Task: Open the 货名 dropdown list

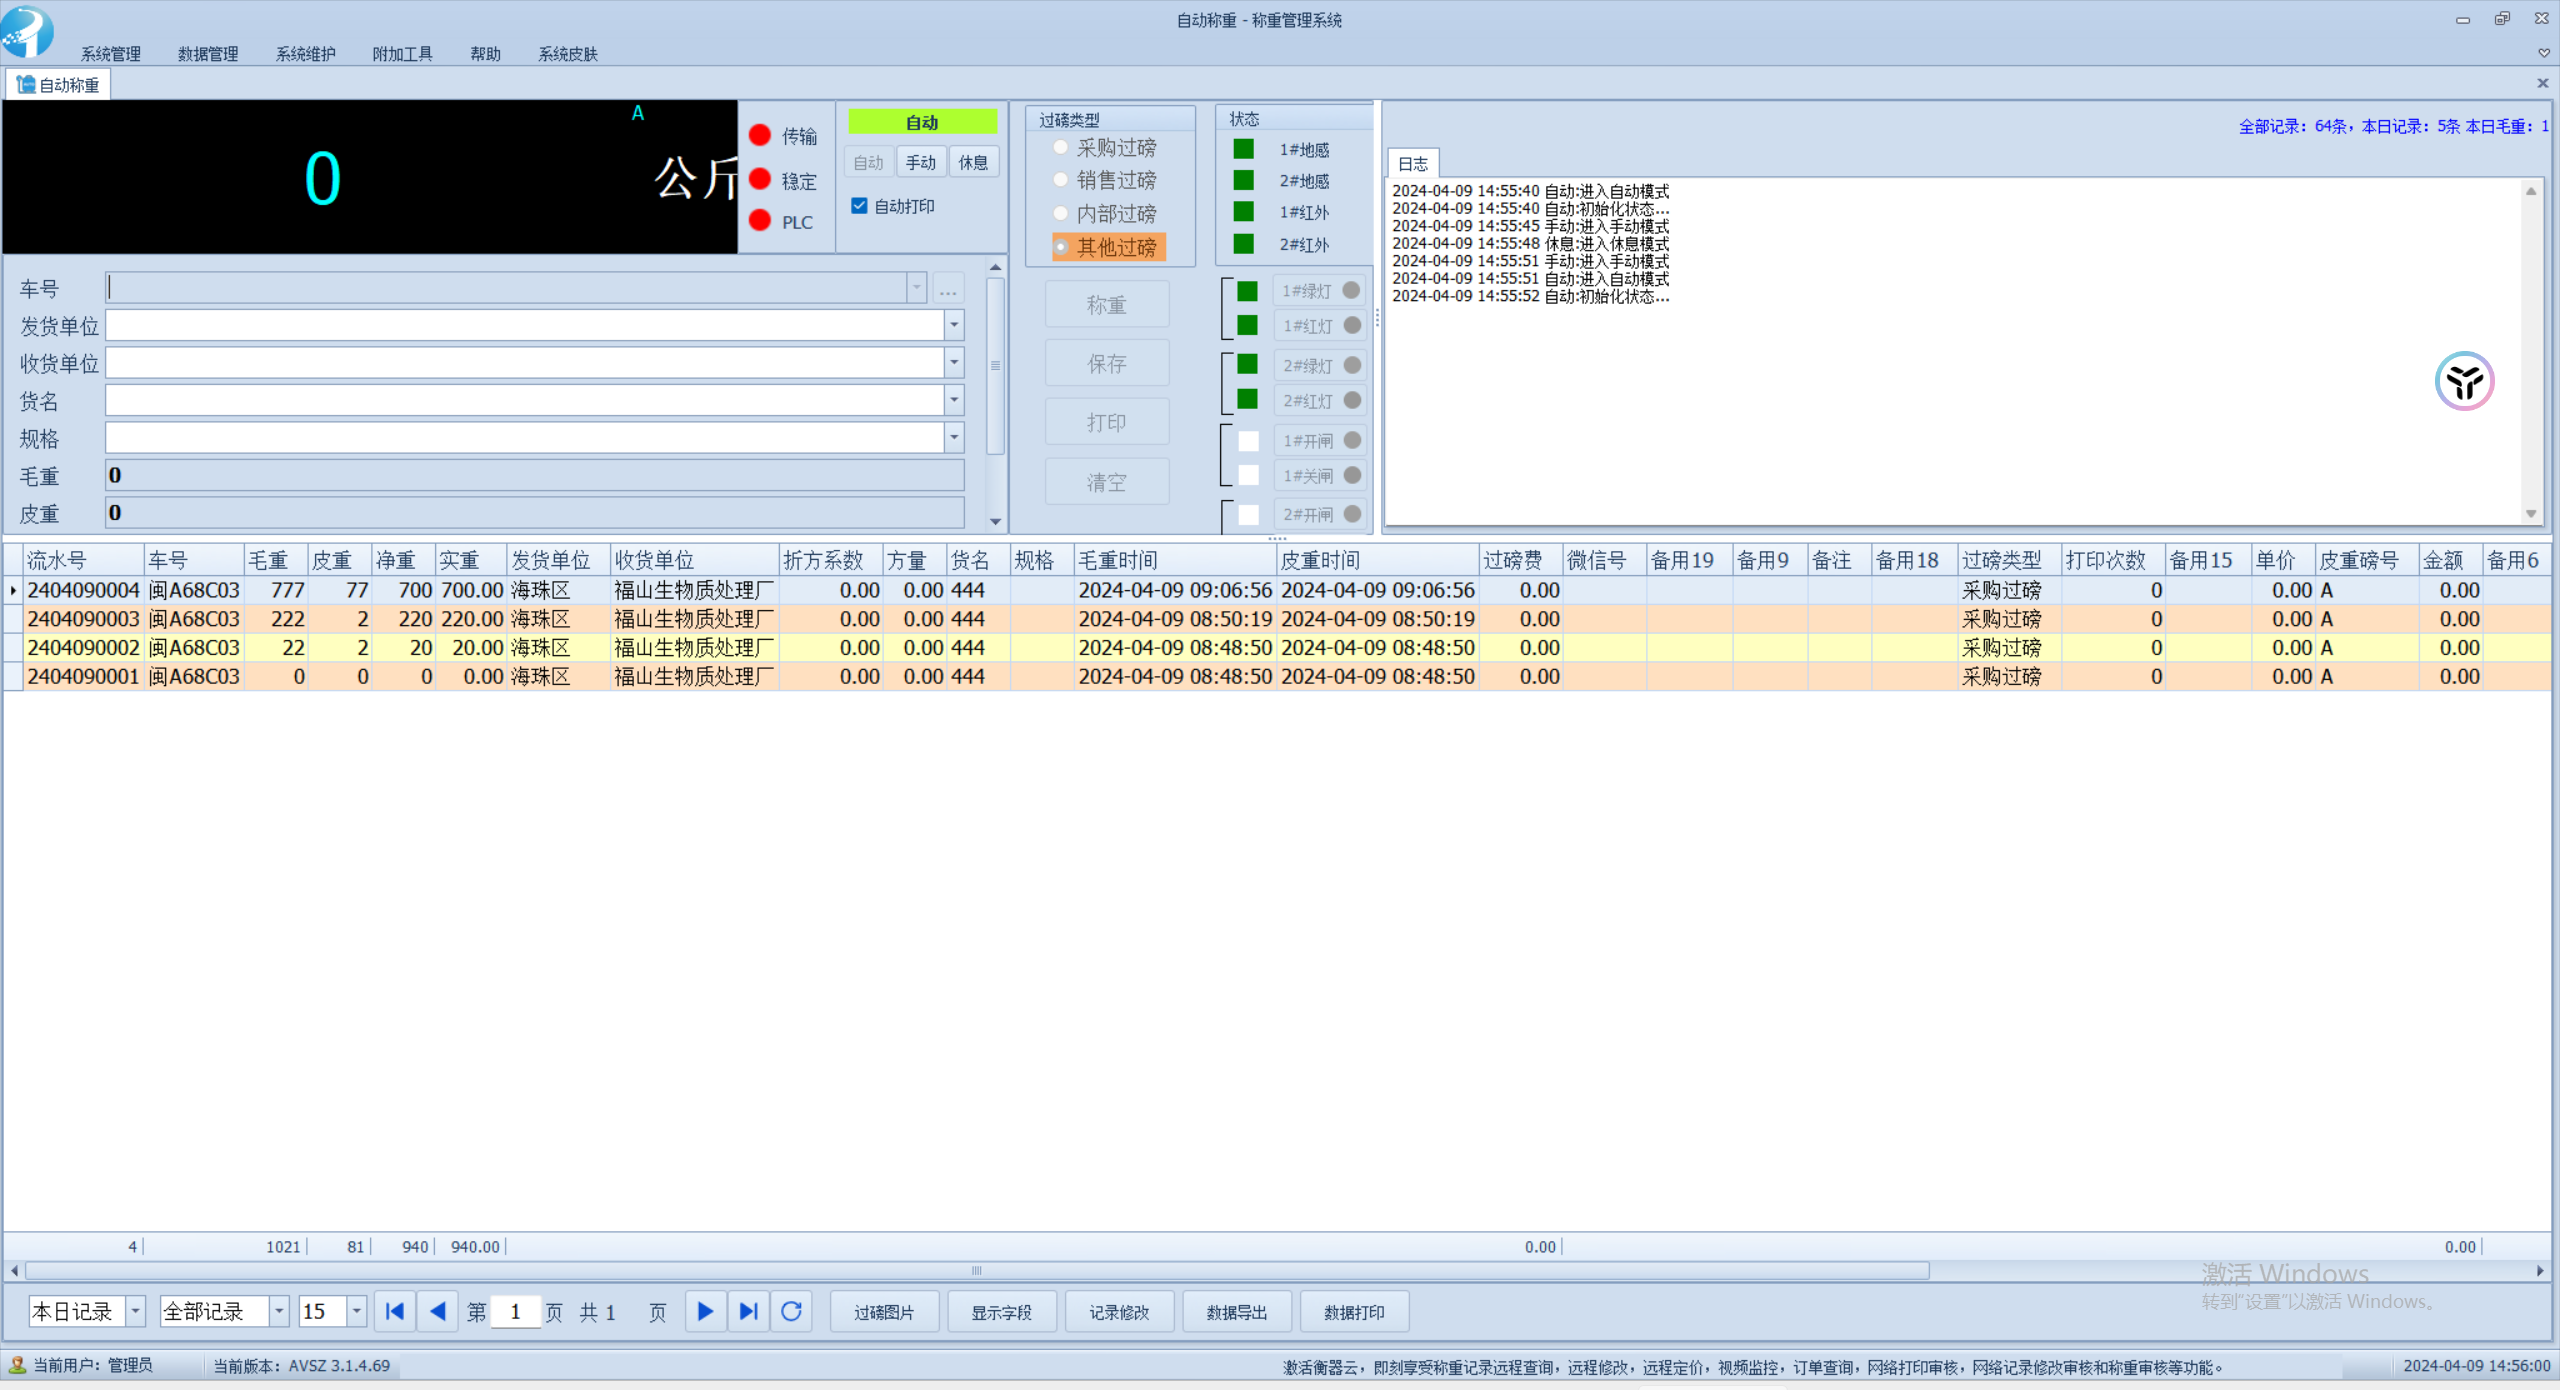Action: 954,400
